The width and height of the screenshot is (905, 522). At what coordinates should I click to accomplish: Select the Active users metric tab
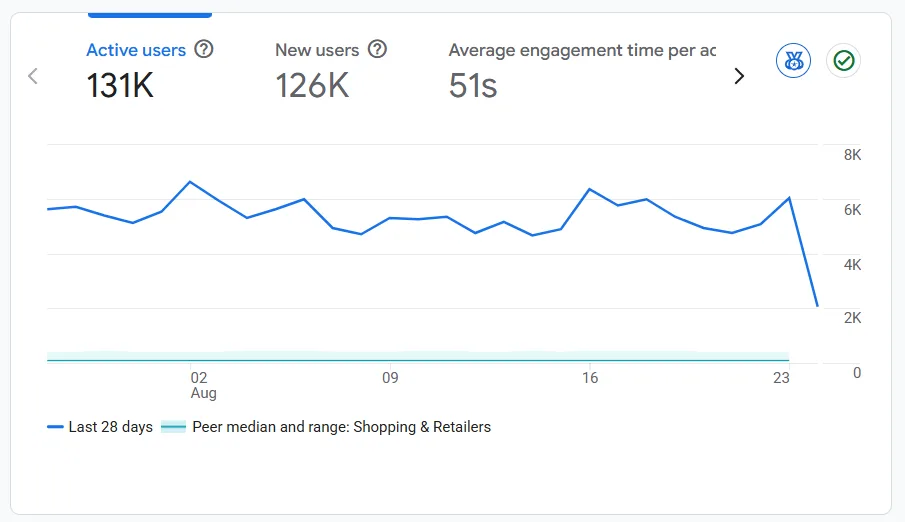coord(150,70)
